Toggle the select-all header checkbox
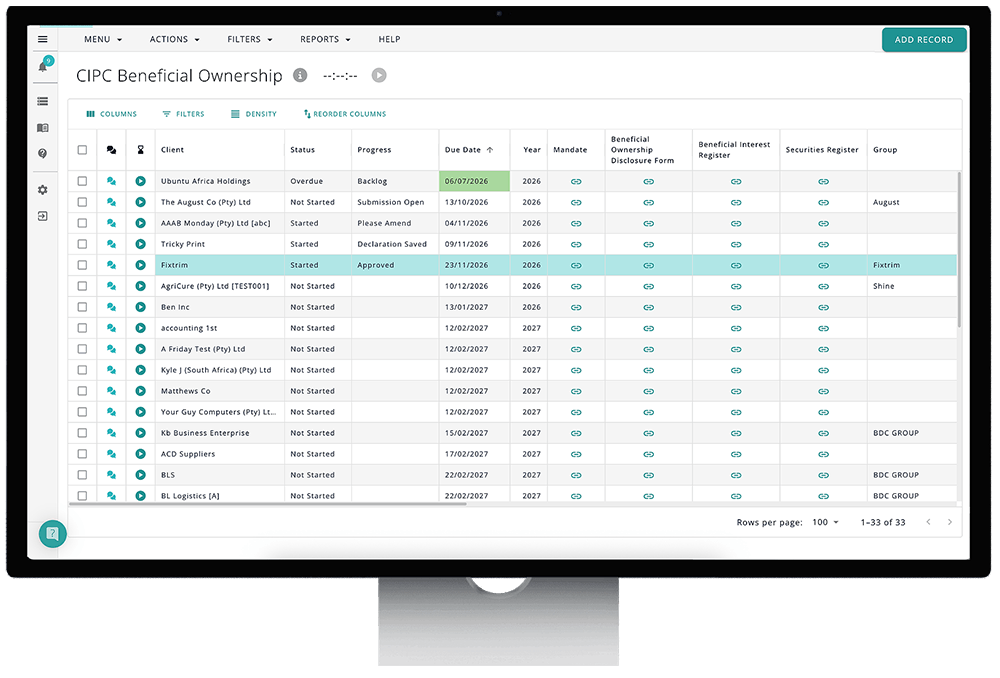1000x678 pixels. pos(82,150)
